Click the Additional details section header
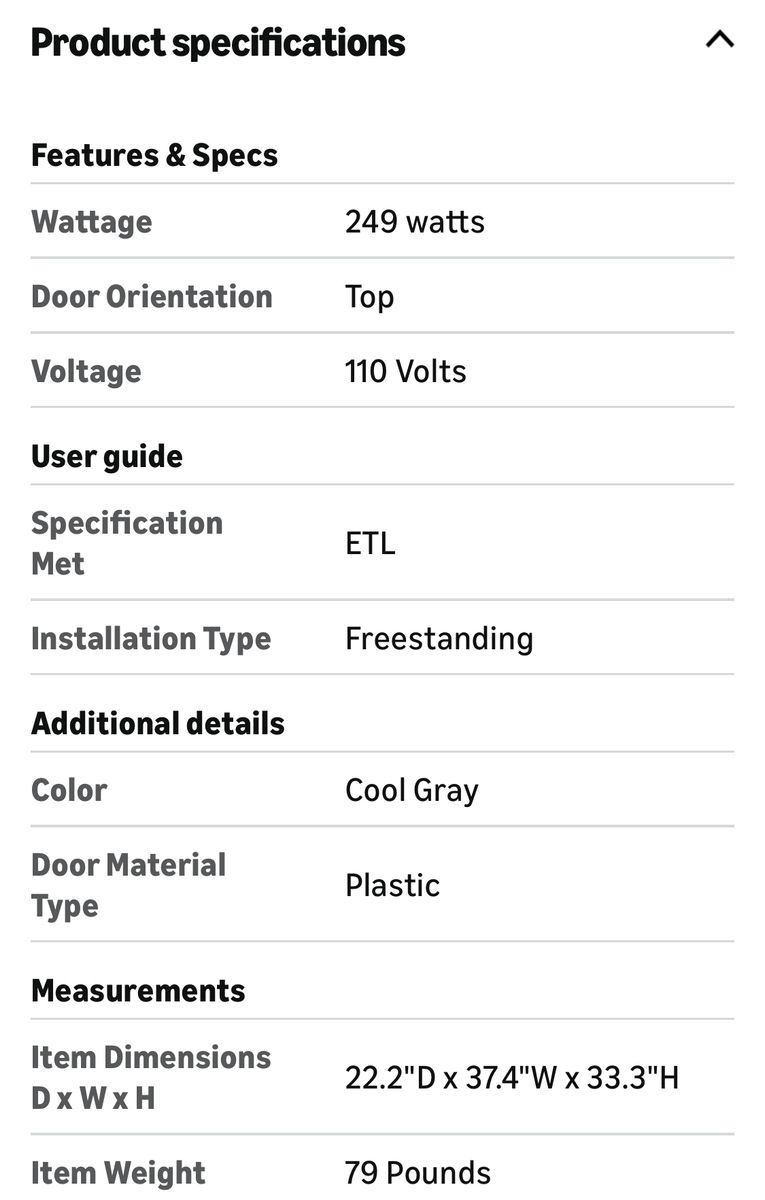The image size is (765, 1200). pos(158,723)
